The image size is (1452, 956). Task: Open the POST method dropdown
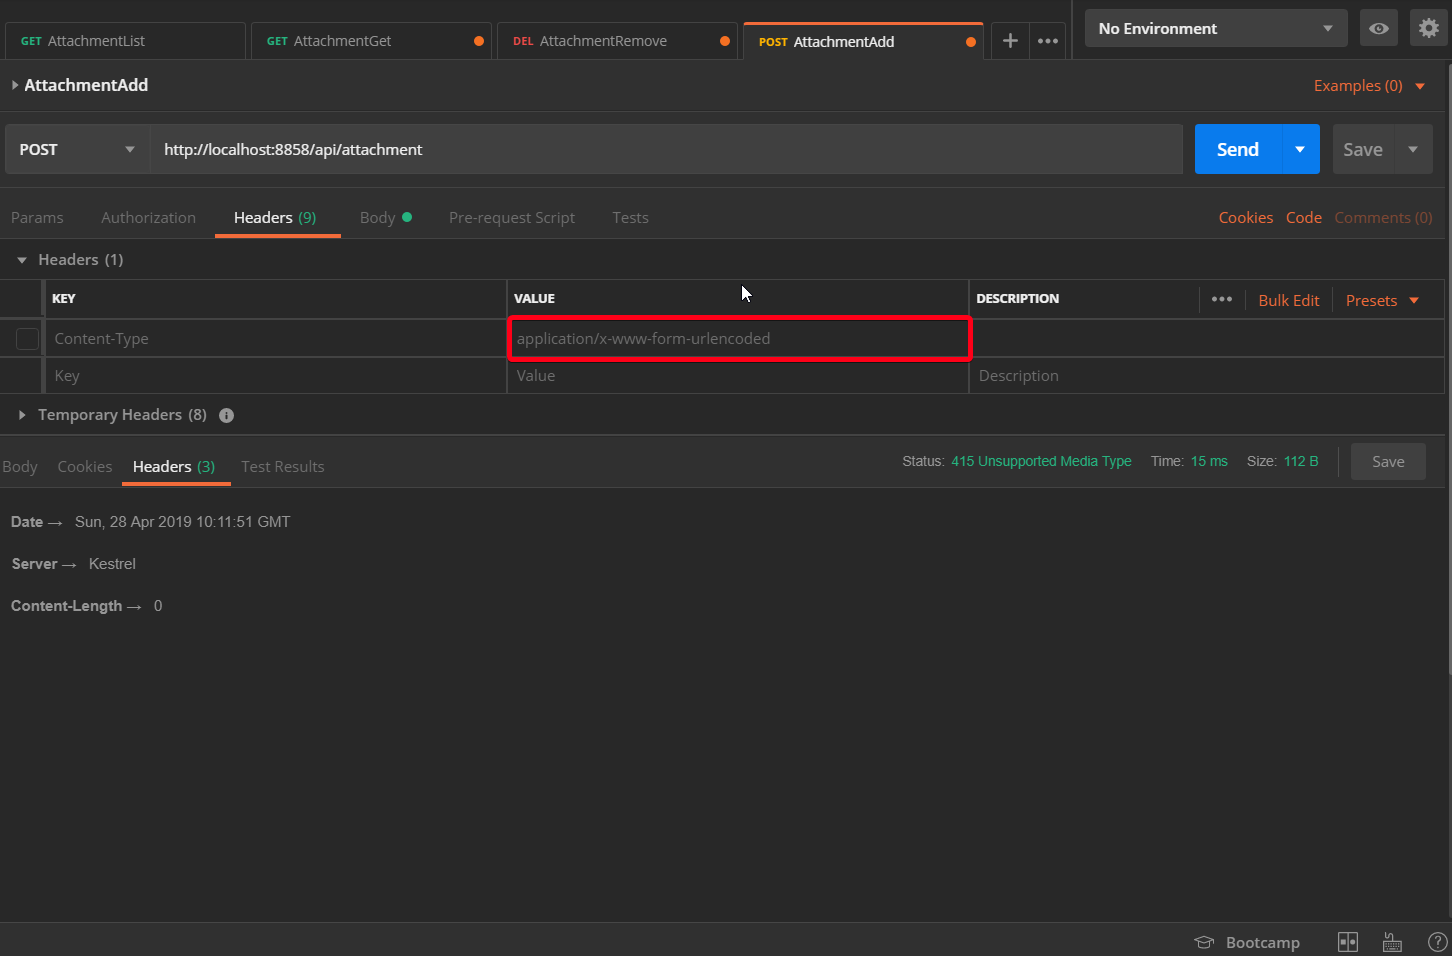click(77, 149)
